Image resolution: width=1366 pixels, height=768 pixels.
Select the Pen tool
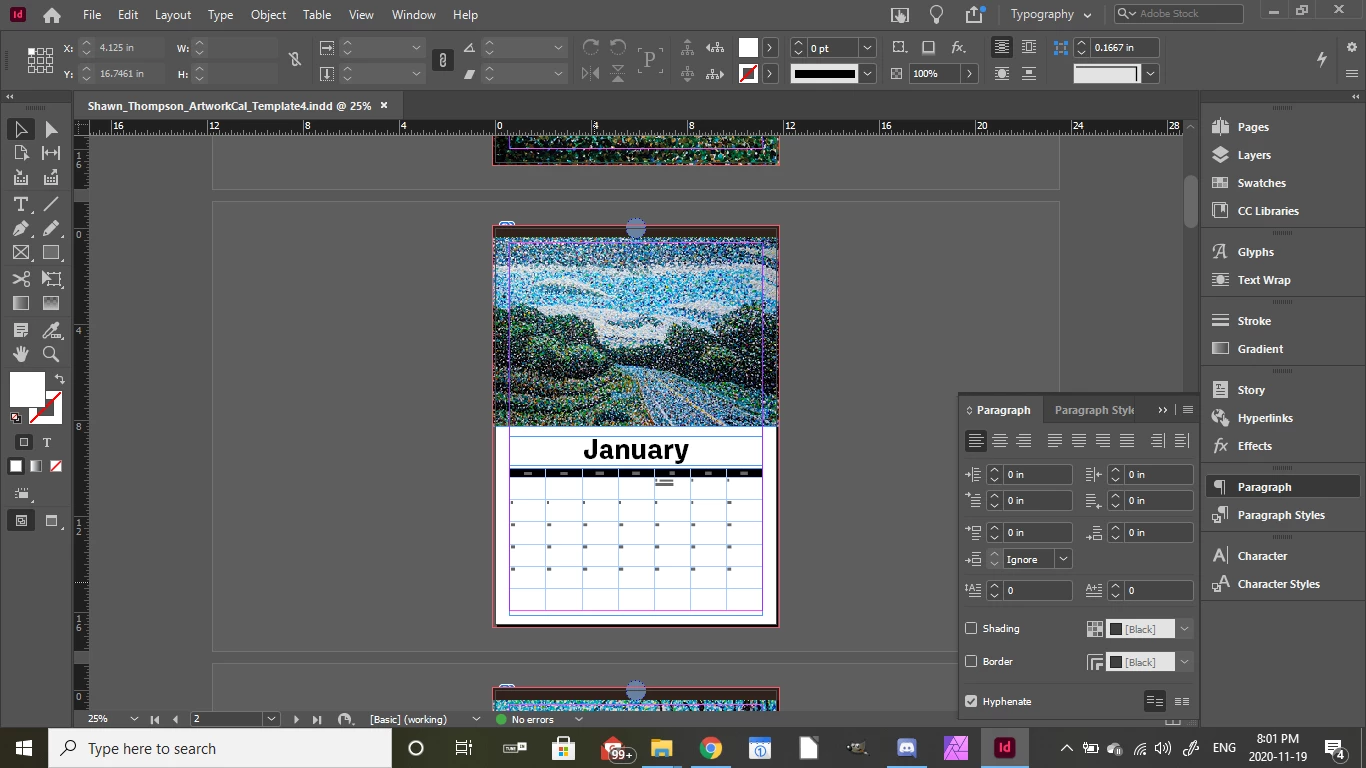(x=20, y=229)
